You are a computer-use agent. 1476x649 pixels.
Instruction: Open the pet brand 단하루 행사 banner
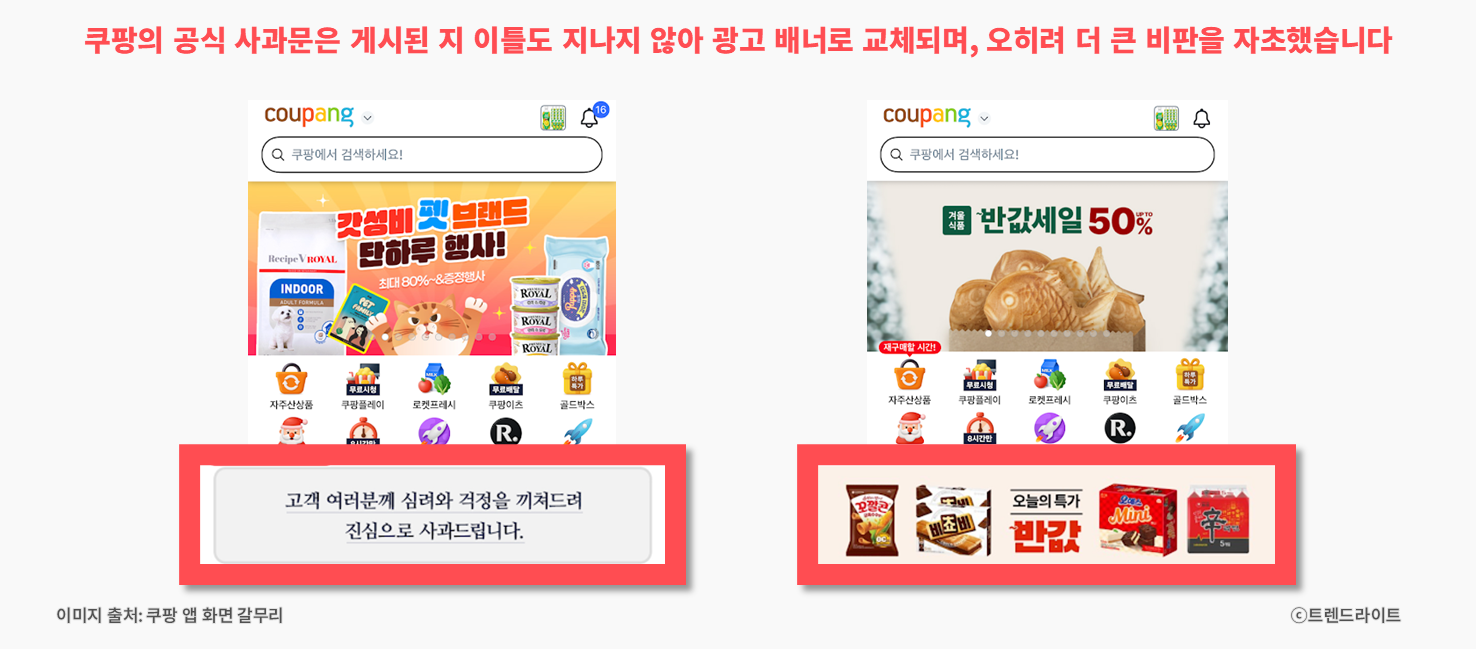pyautogui.click(x=432, y=268)
